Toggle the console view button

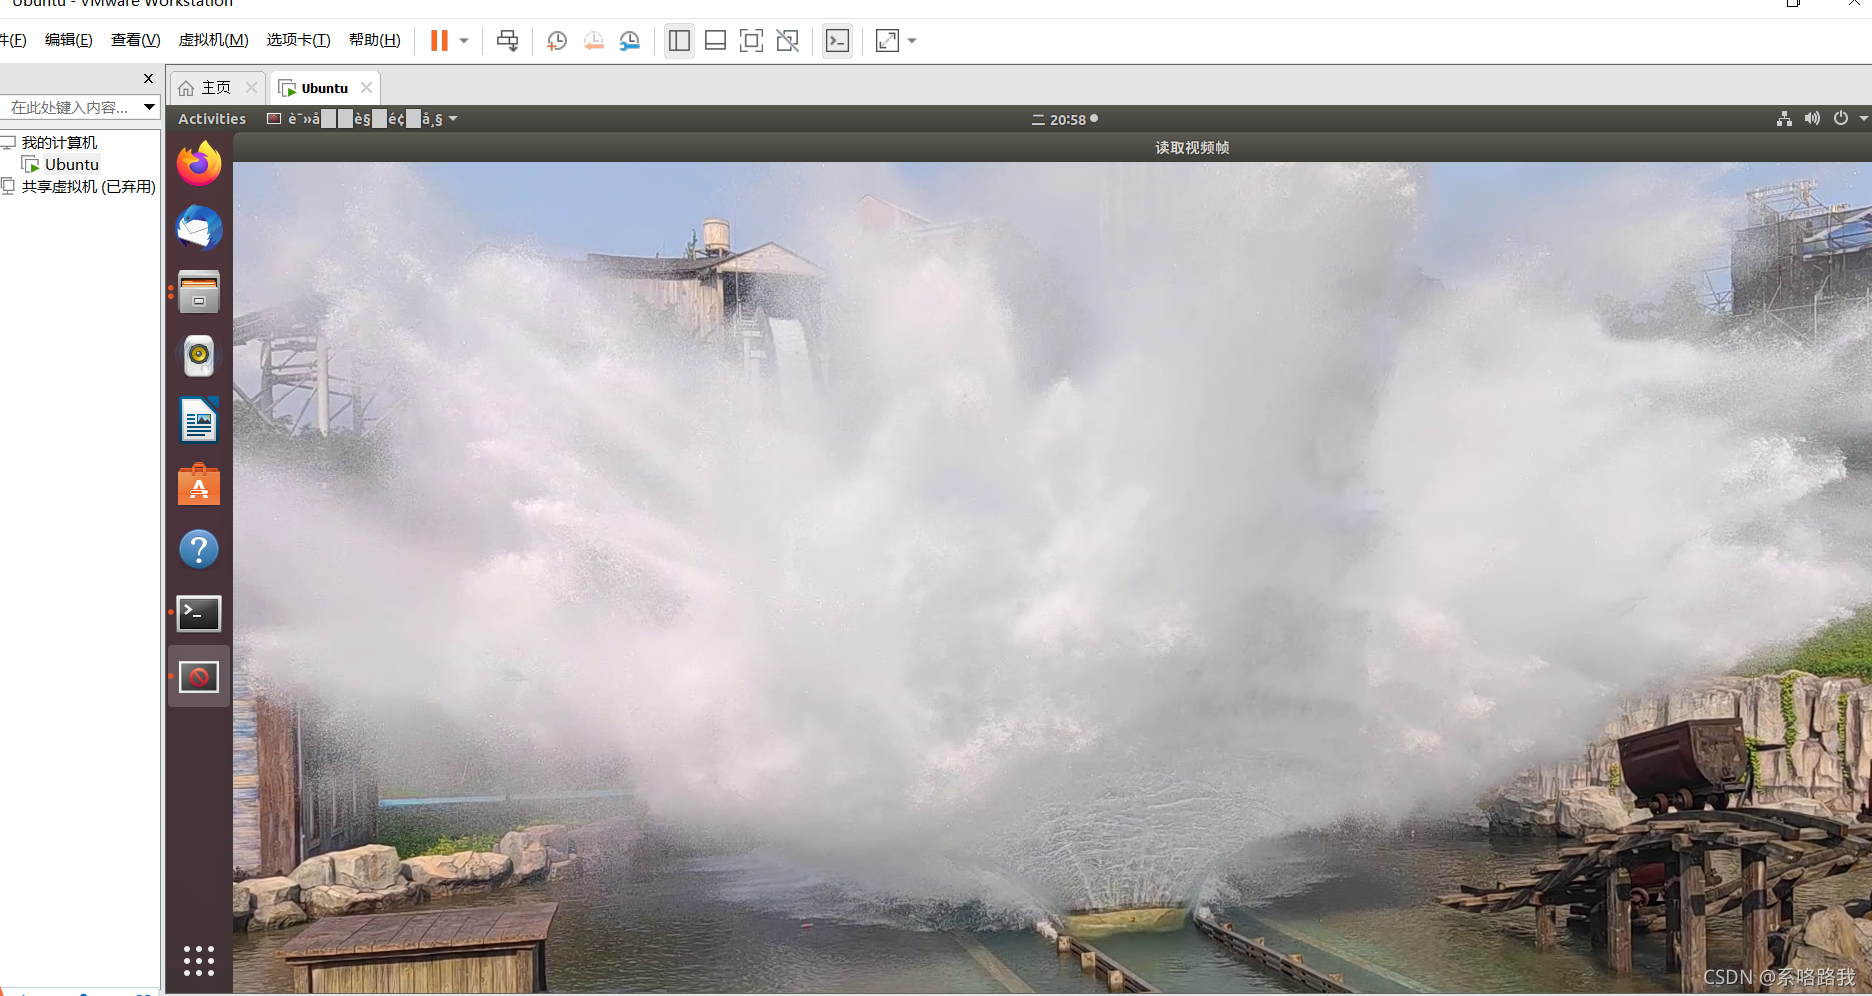tap(837, 41)
